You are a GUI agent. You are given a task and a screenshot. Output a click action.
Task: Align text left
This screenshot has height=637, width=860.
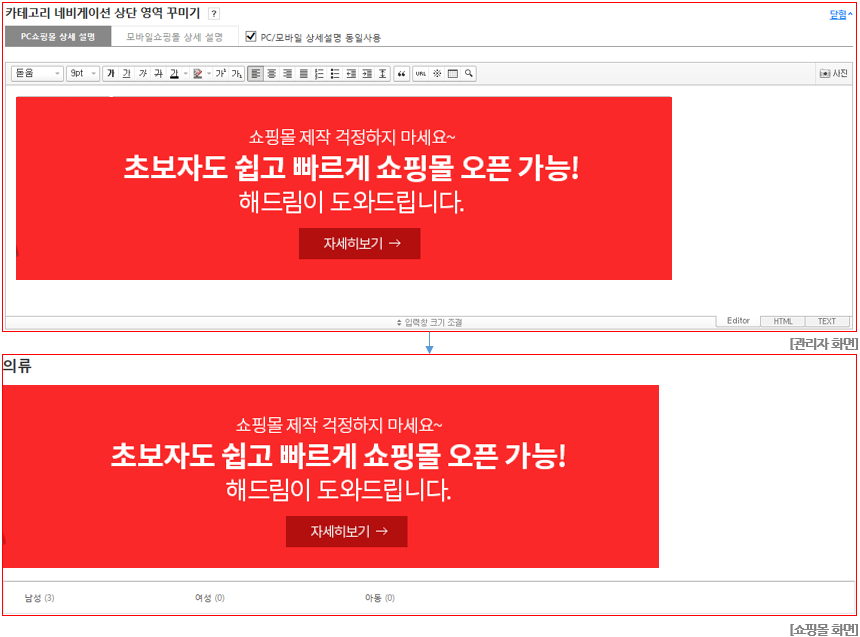[x=256, y=74]
